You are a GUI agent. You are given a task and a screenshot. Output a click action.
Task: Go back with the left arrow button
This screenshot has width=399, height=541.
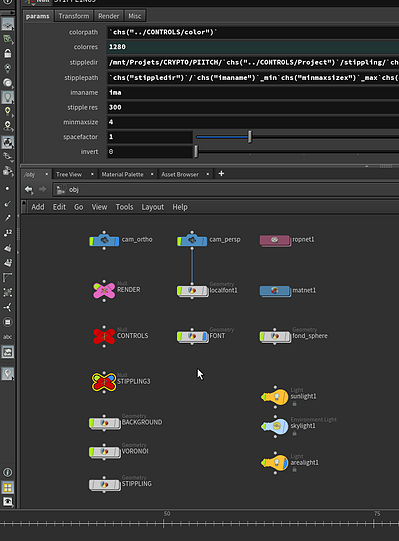point(29,189)
